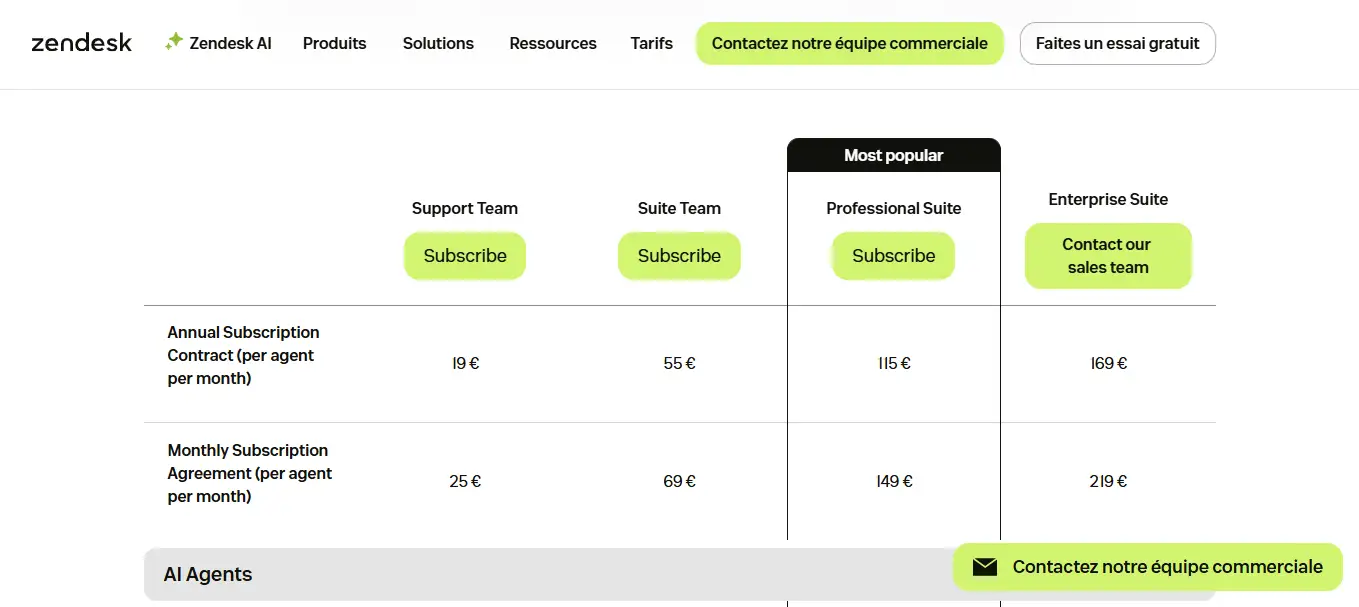The height and width of the screenshot is (607, 1359).
Task: Subscribe to the Support Team plan
Action: pyautogui.click(x=464, y=256)
